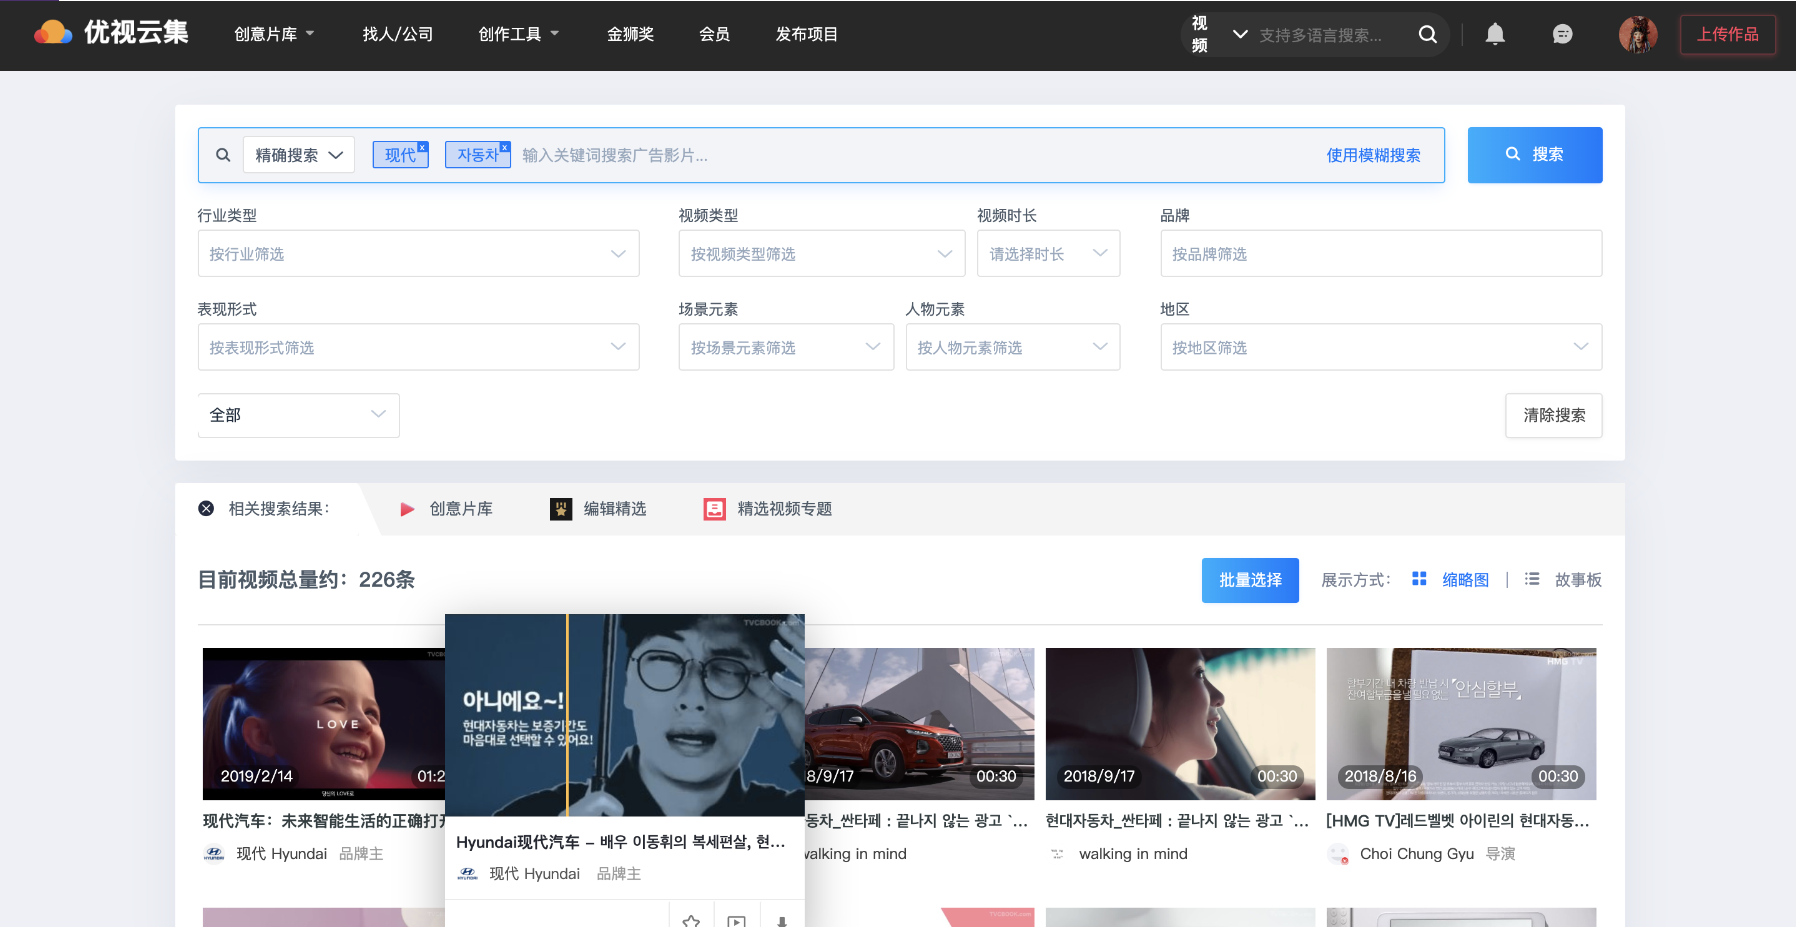Seek in hovered video at yellow progress line
The image size is (1796, 927).
tap(567, 715)
